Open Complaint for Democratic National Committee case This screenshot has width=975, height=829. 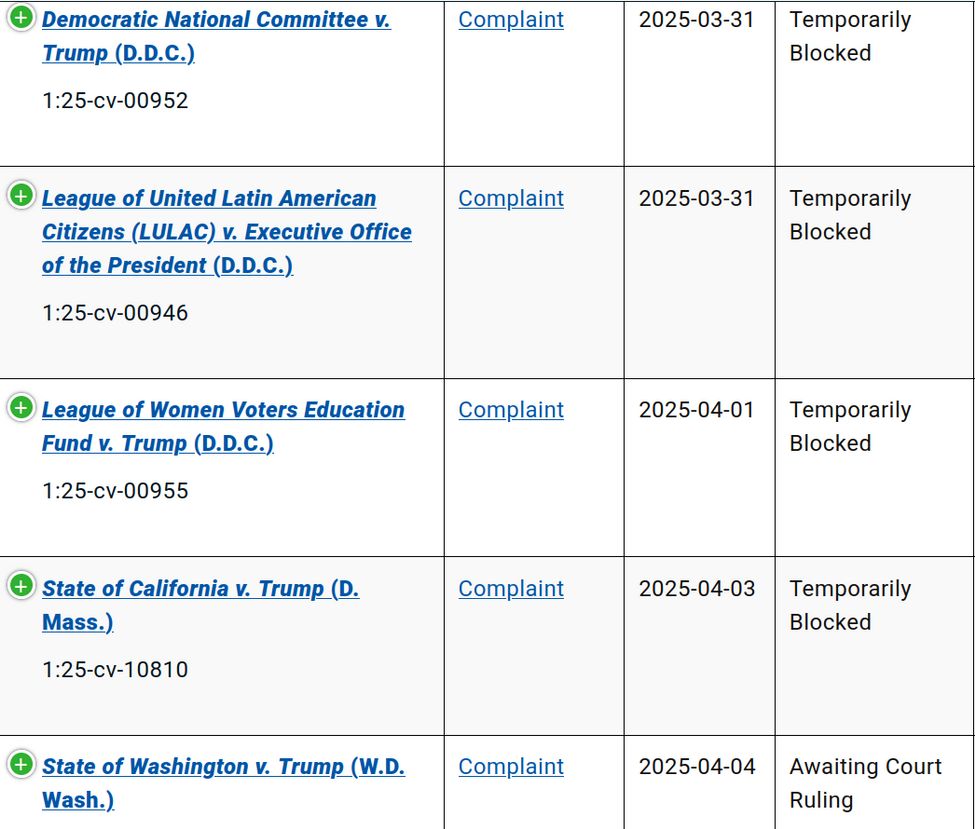click(511, 20)
